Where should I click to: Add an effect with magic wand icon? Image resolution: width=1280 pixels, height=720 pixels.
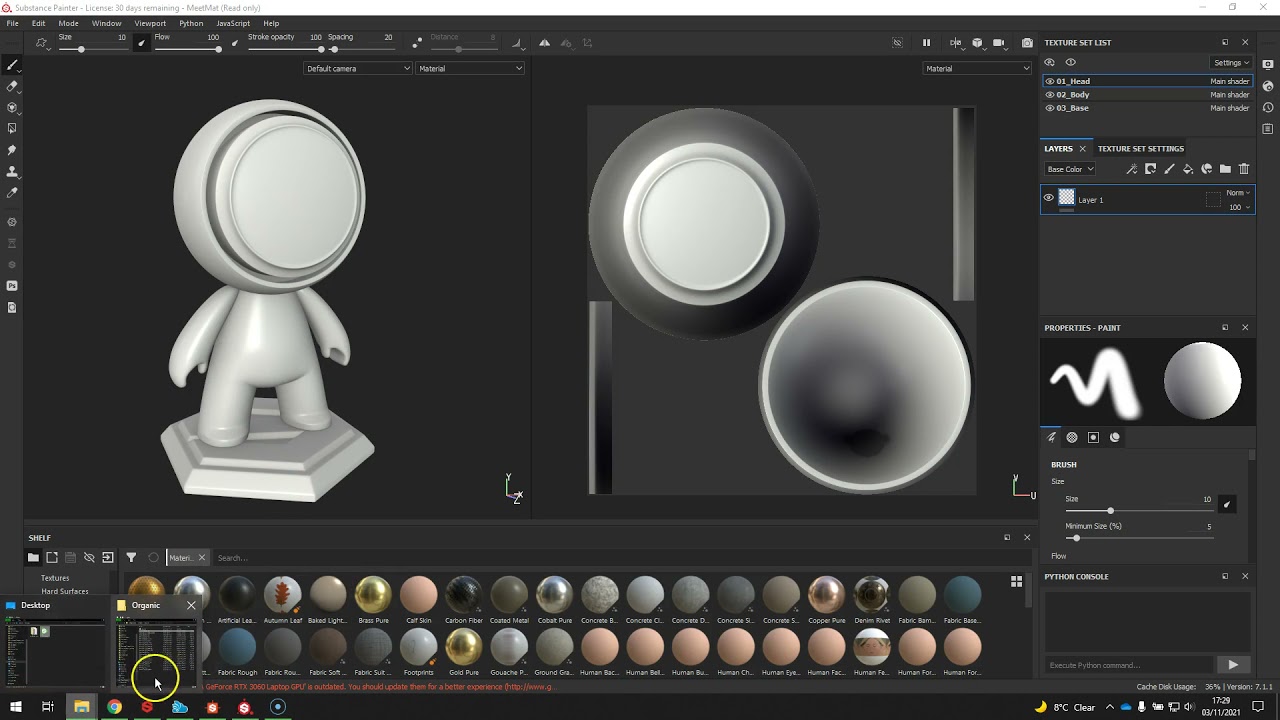(x=1132, y=169)
